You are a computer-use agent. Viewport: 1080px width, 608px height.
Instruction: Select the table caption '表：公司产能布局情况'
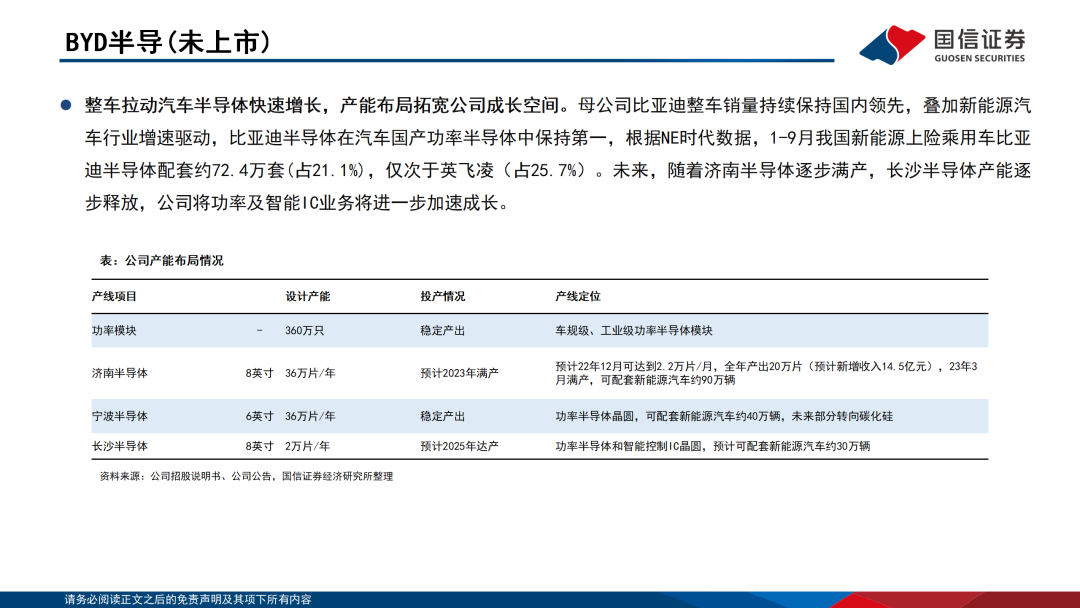(162, 260)
